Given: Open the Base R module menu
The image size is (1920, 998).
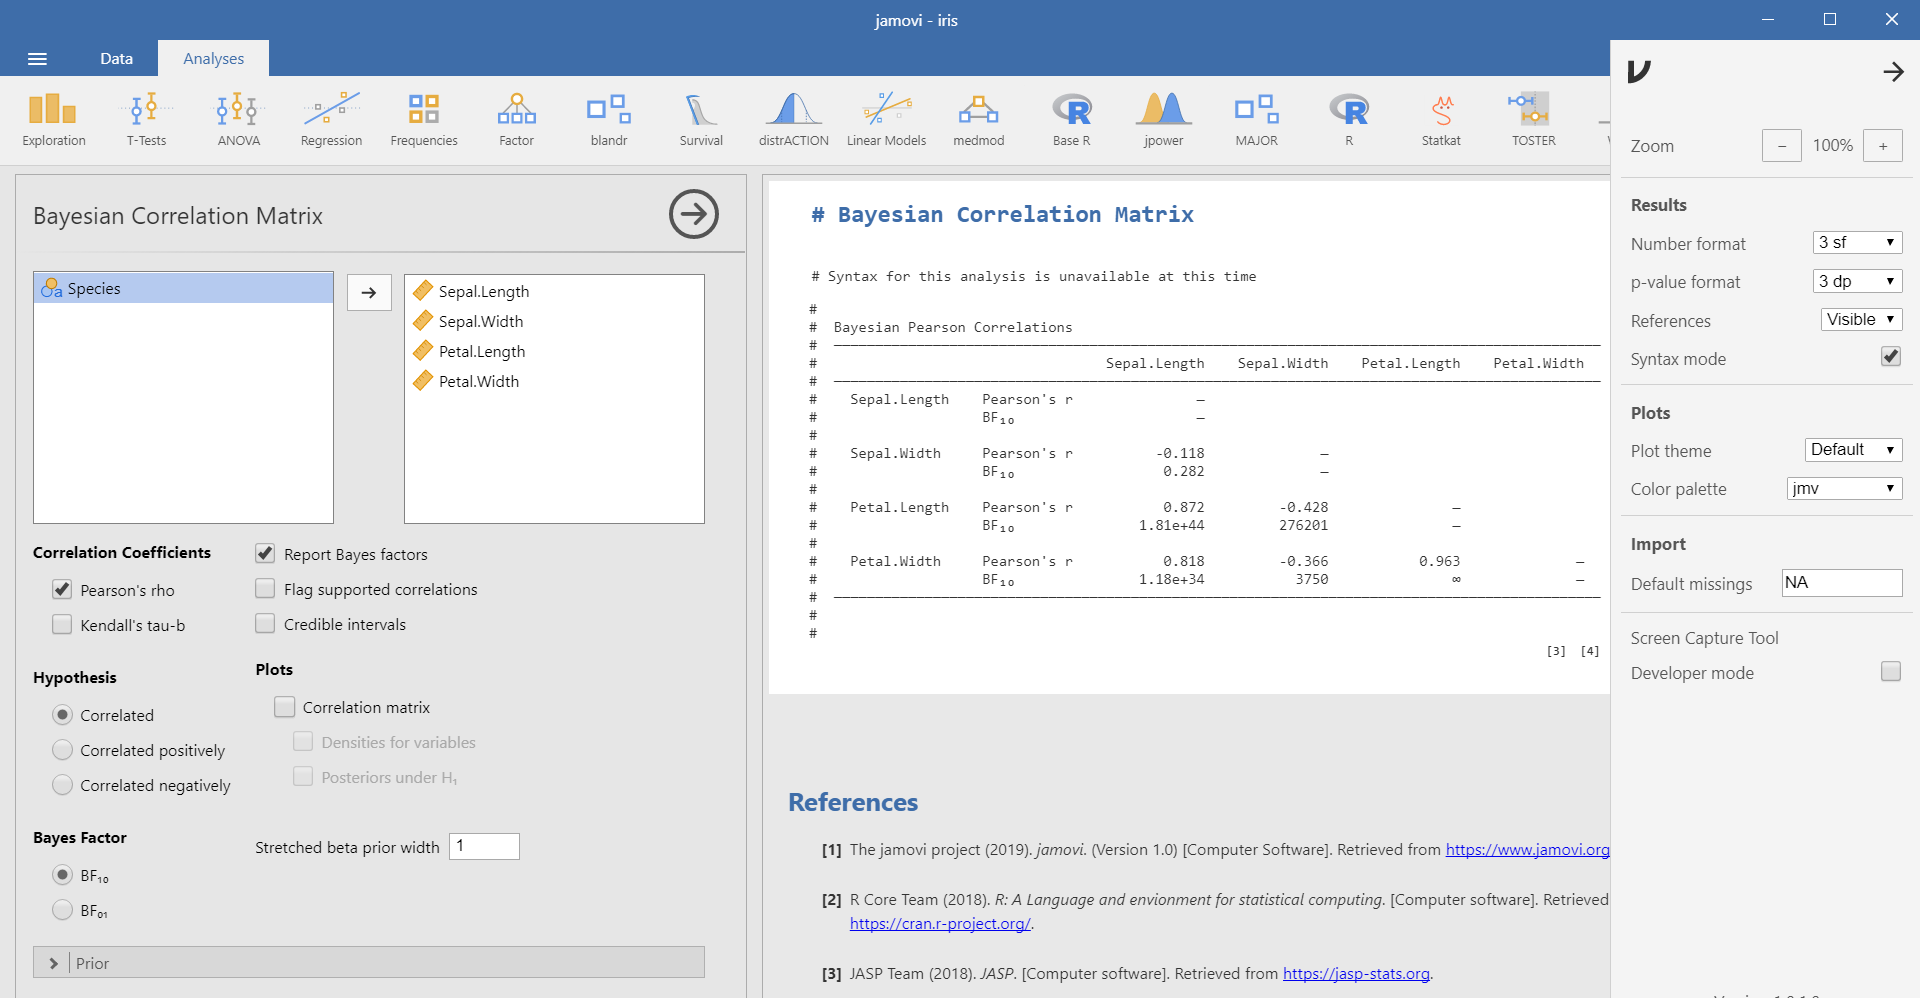Looking at the screenshot, I should (x=1071, y=120).
